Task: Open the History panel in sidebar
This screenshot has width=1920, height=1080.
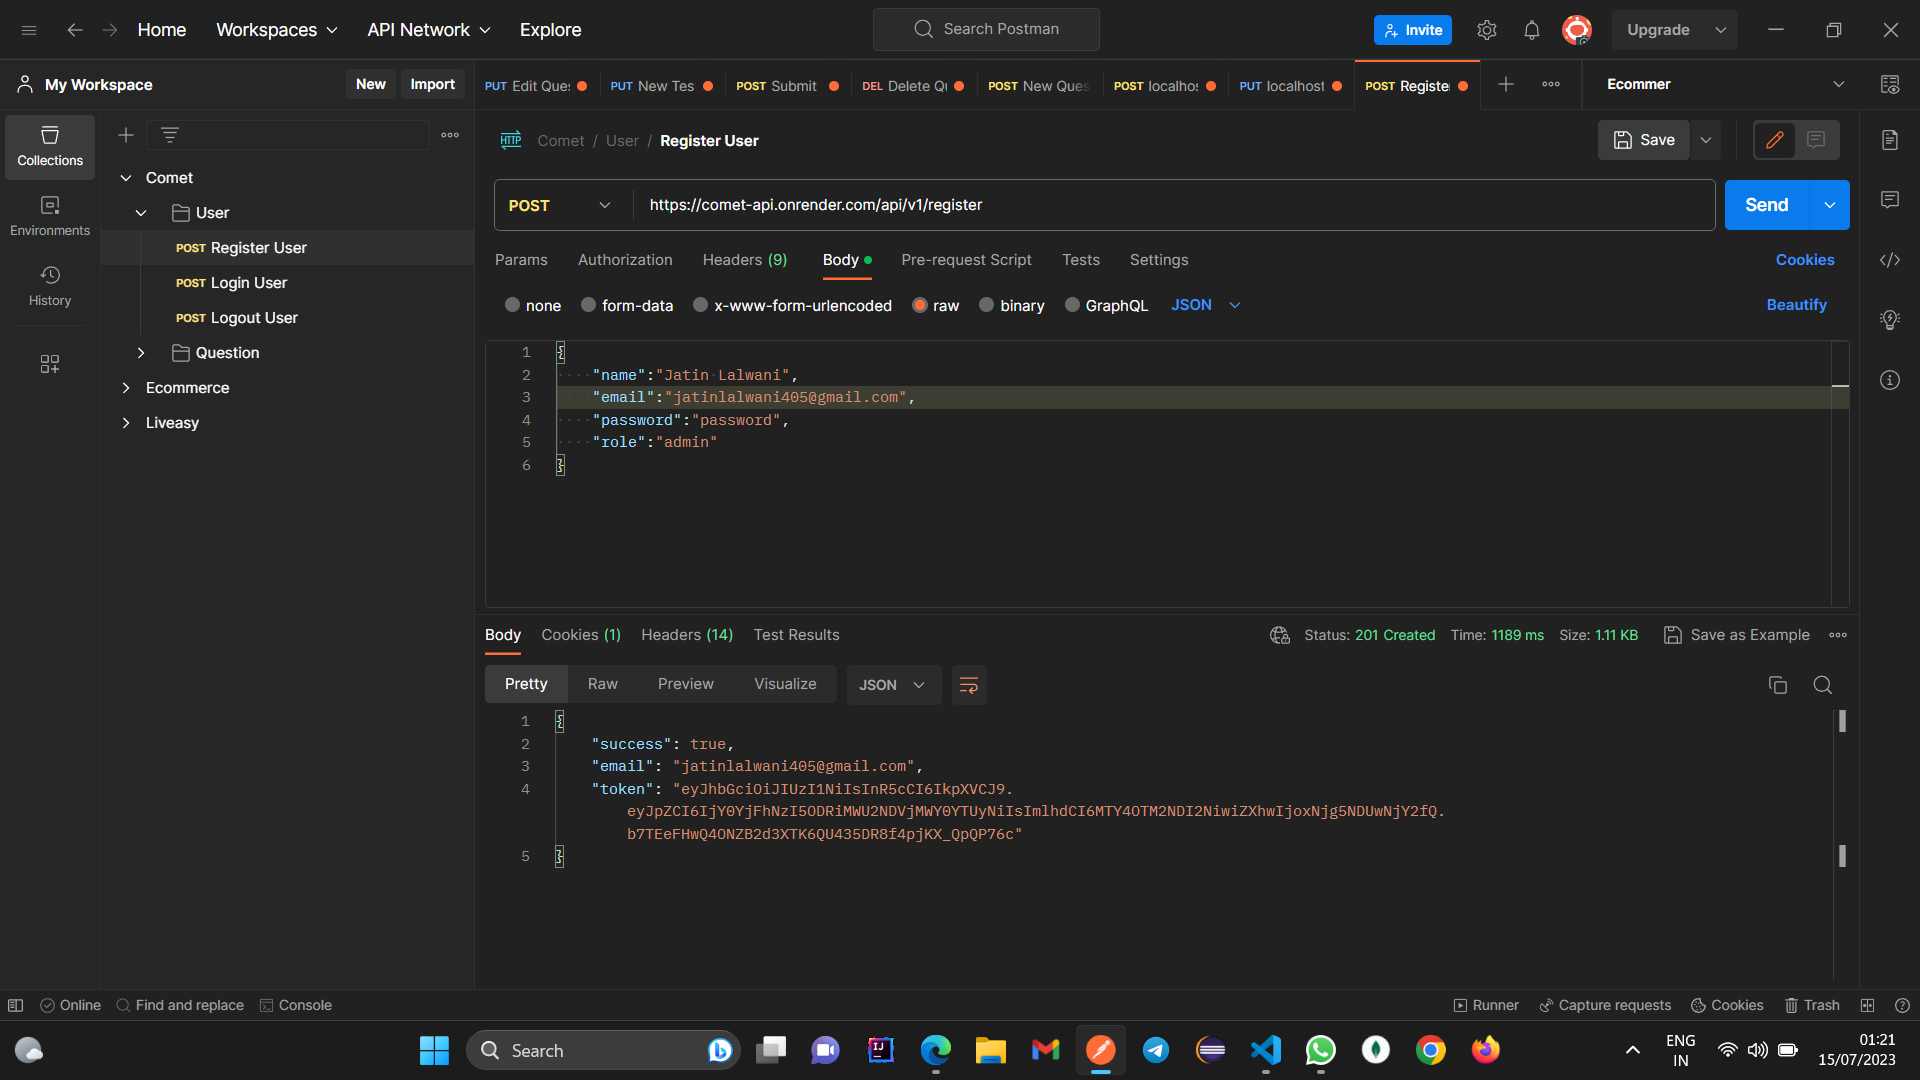Action: [49, 286]
